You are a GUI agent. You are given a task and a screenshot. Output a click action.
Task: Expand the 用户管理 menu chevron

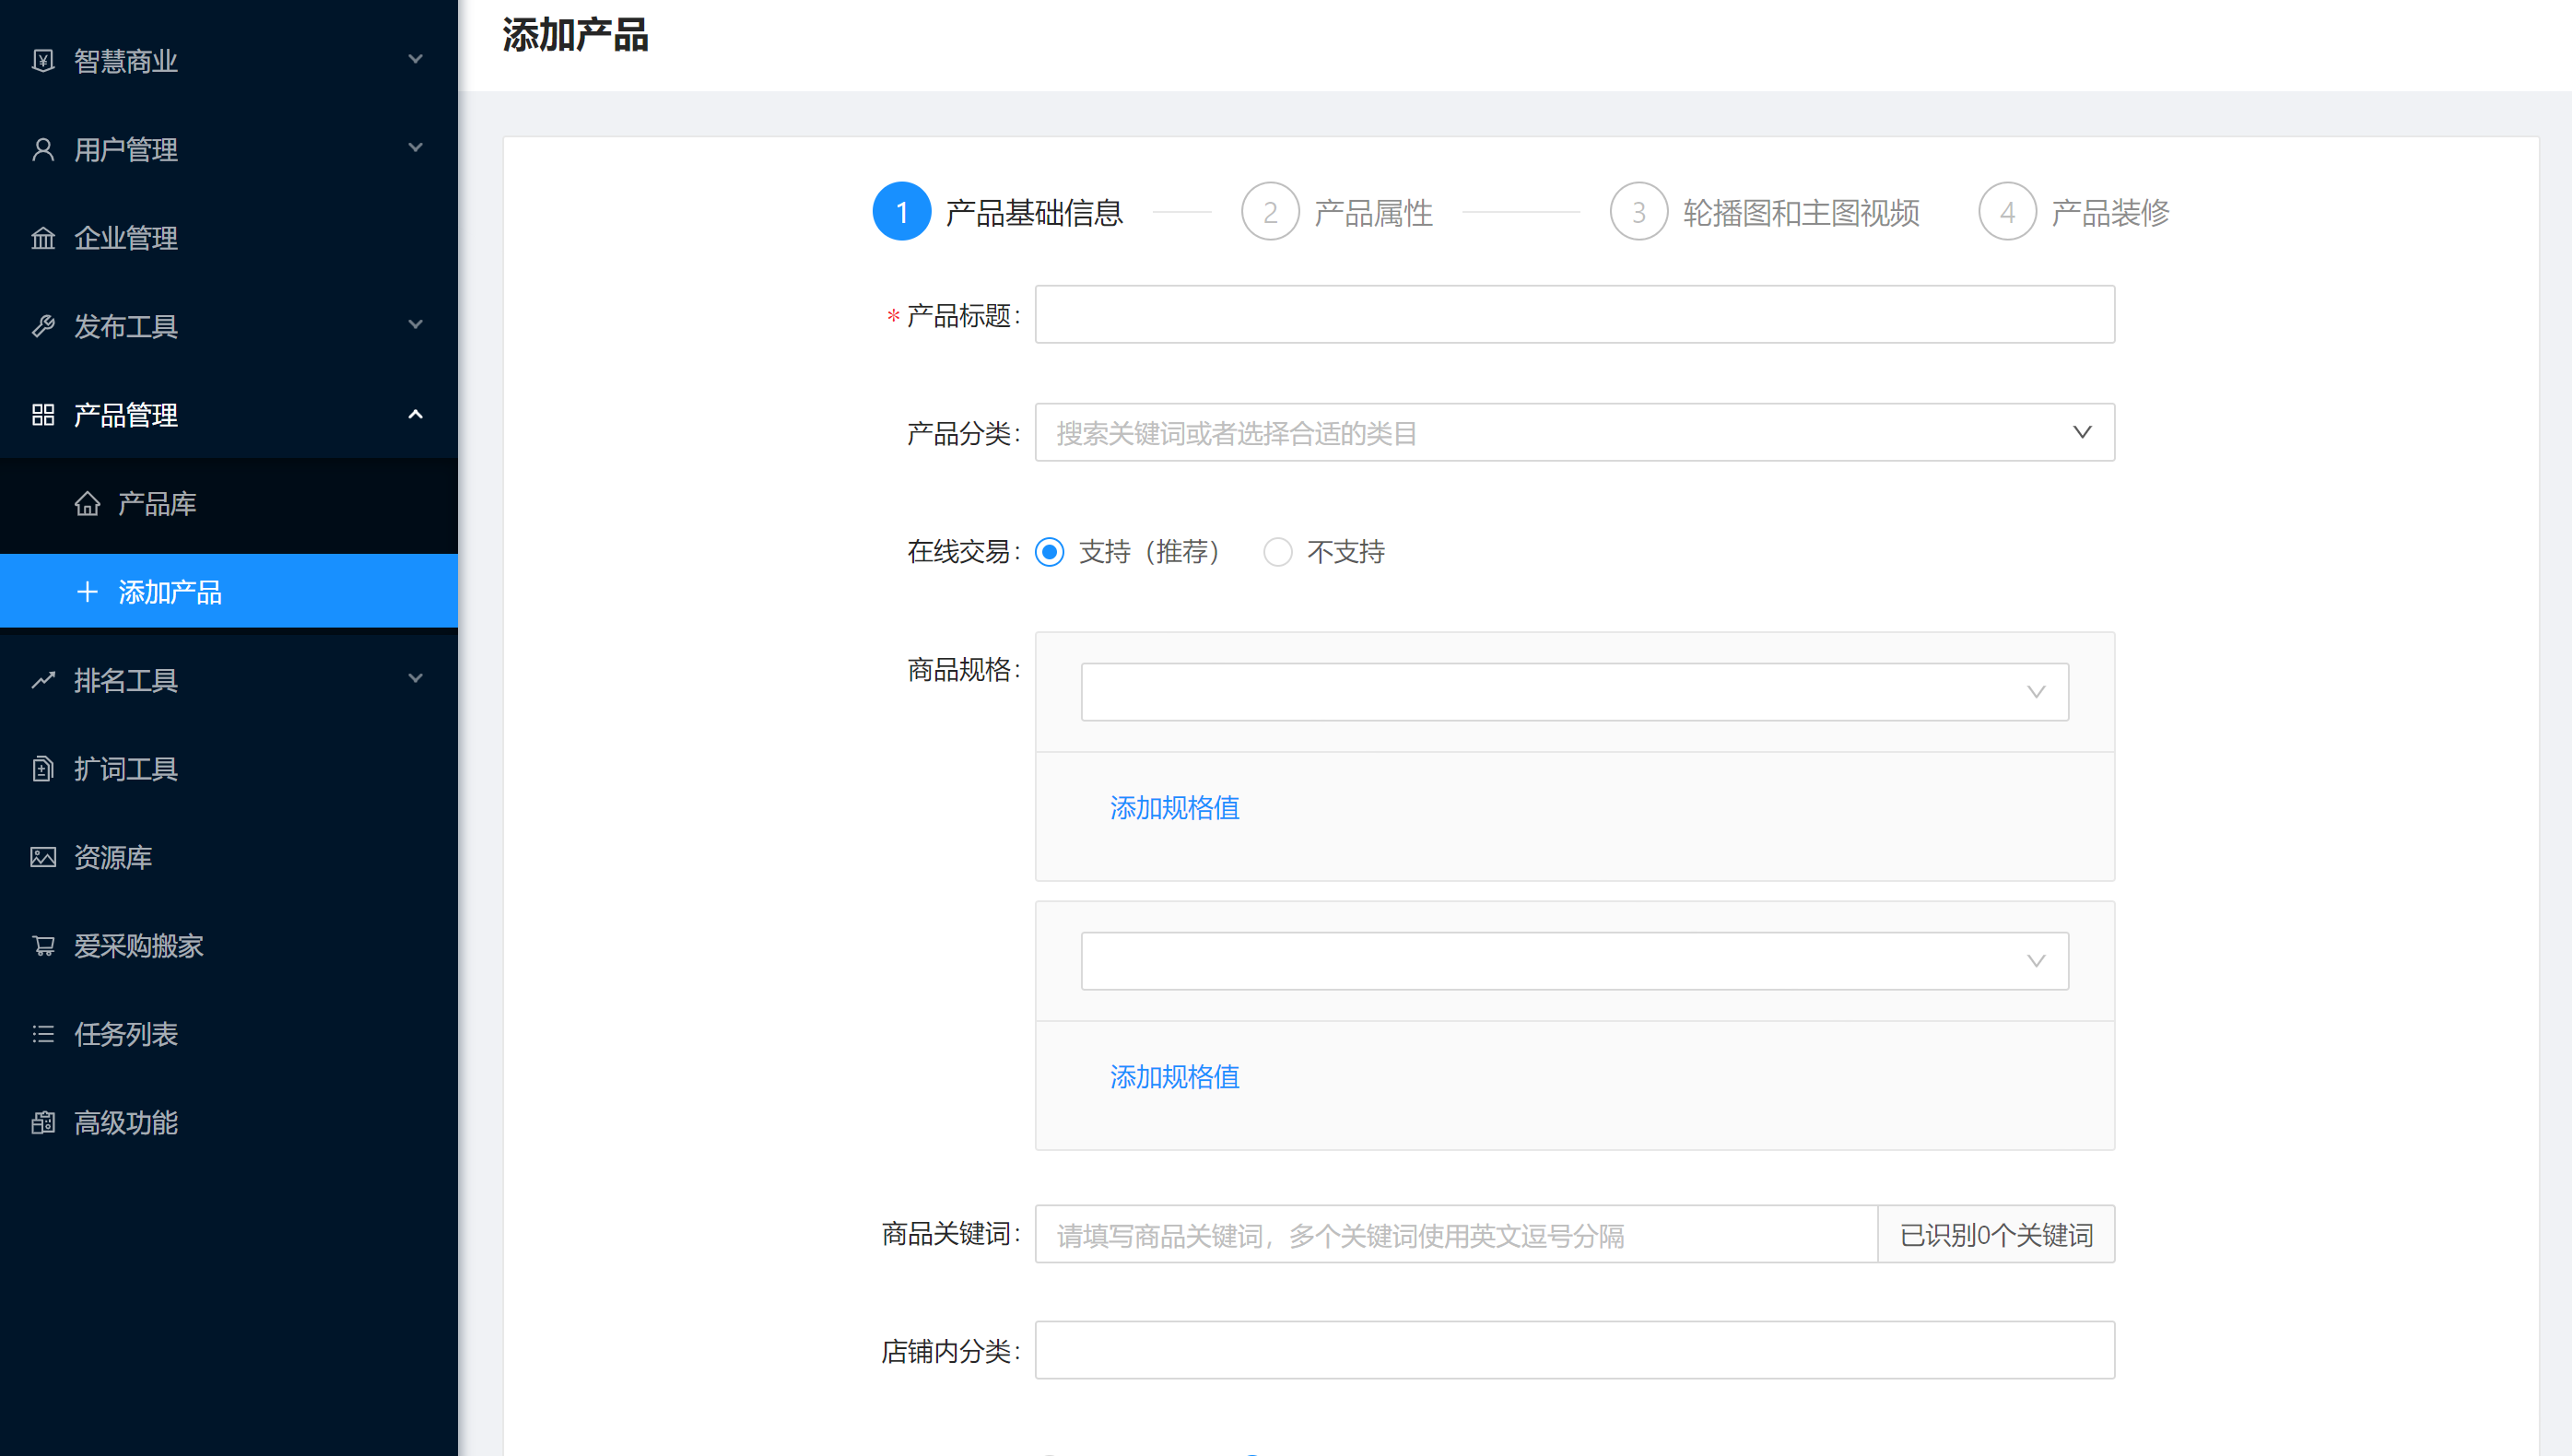point(416,148)
